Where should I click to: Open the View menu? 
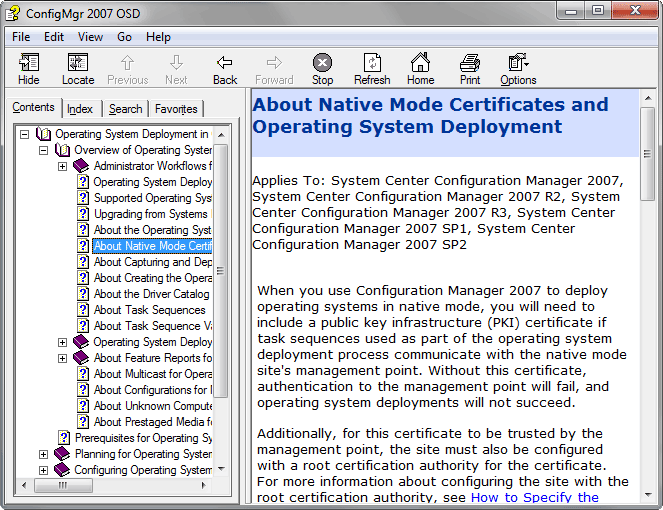(90, 37)
